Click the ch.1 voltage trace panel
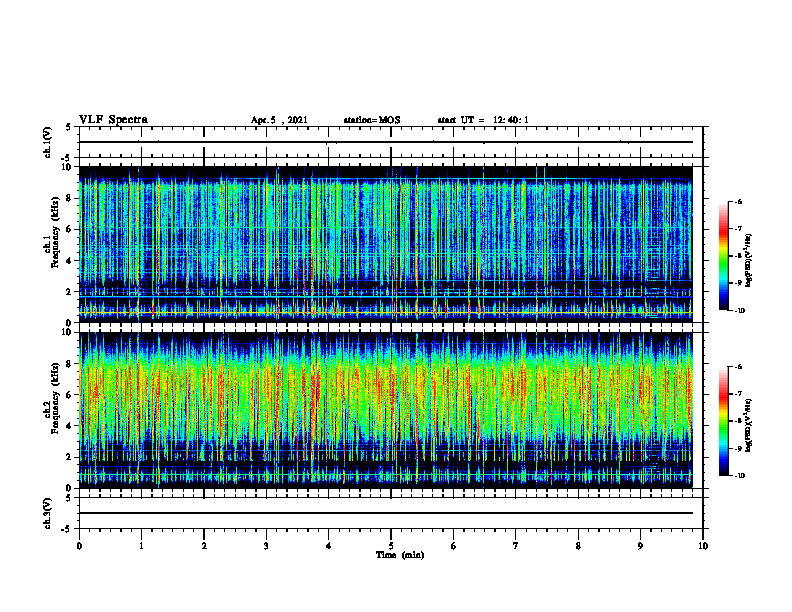The image size is (792, 612). coord(391,142)
